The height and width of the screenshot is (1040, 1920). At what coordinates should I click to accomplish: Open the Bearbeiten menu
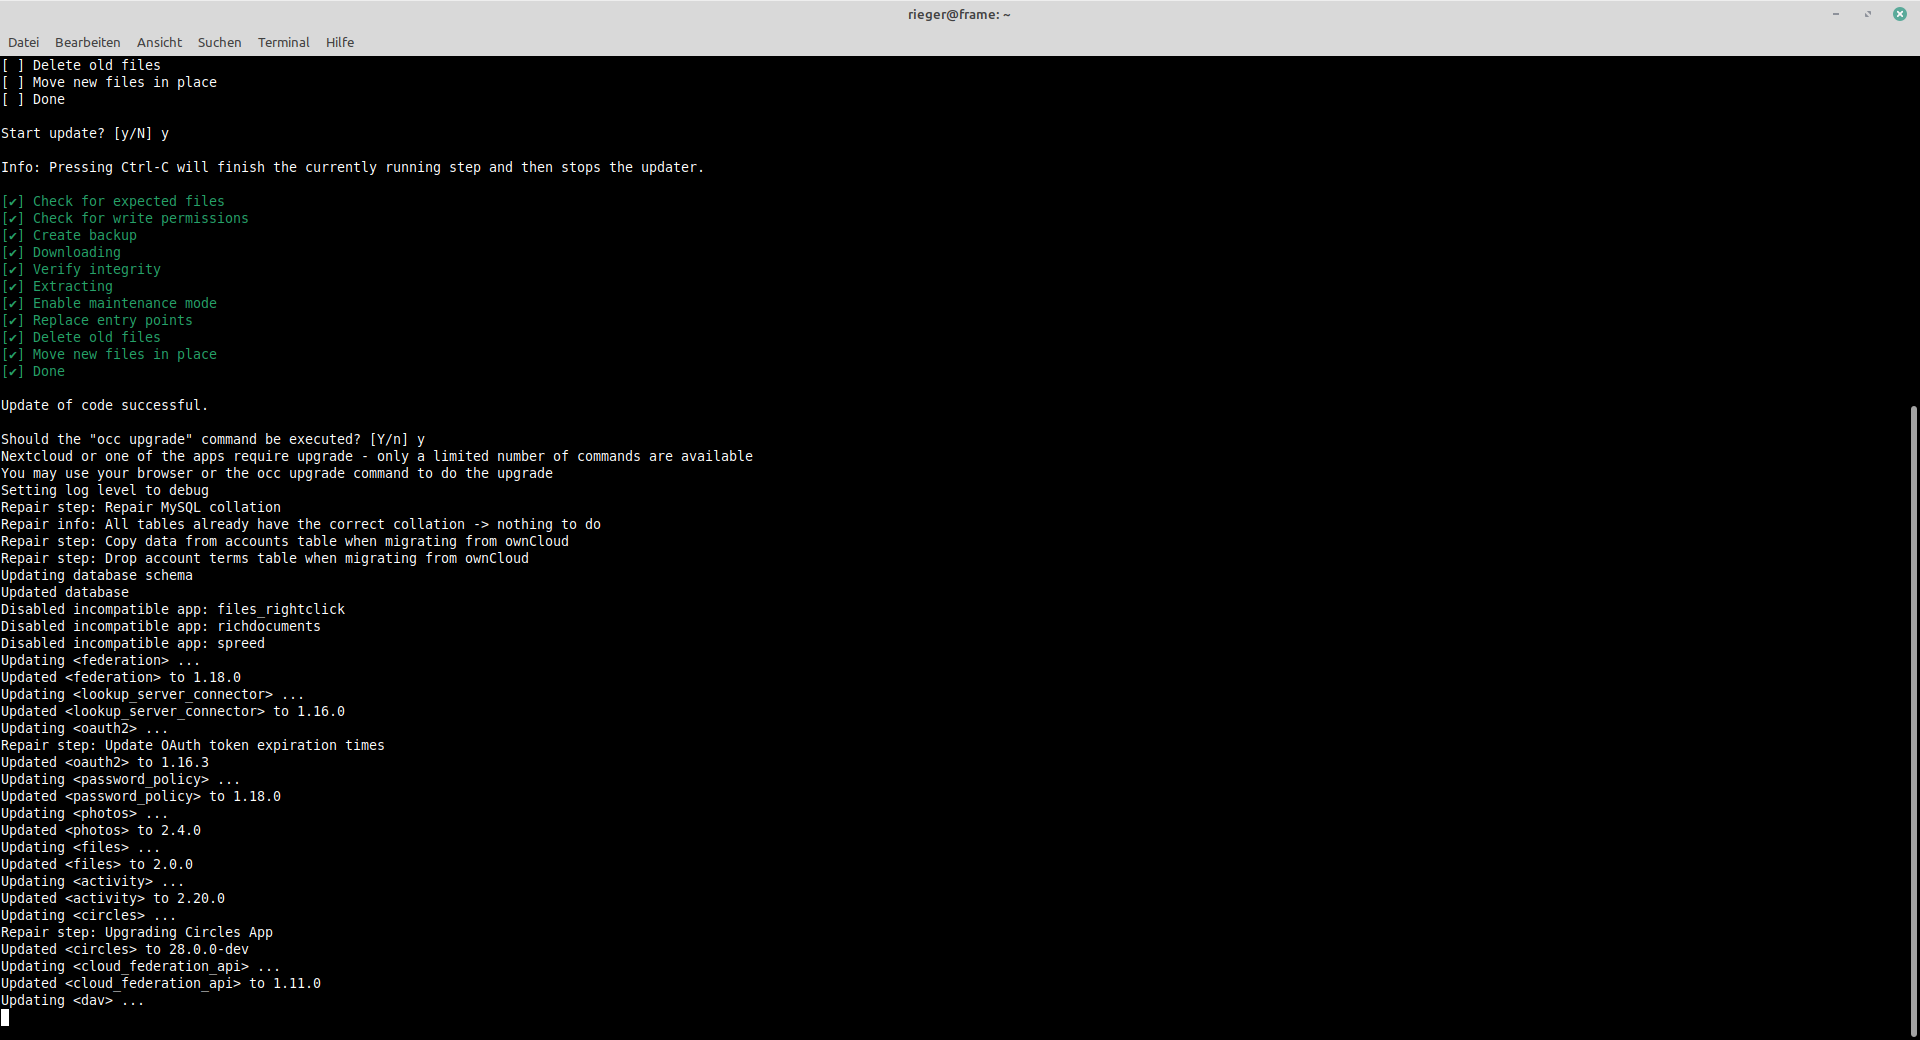(87, 42)
